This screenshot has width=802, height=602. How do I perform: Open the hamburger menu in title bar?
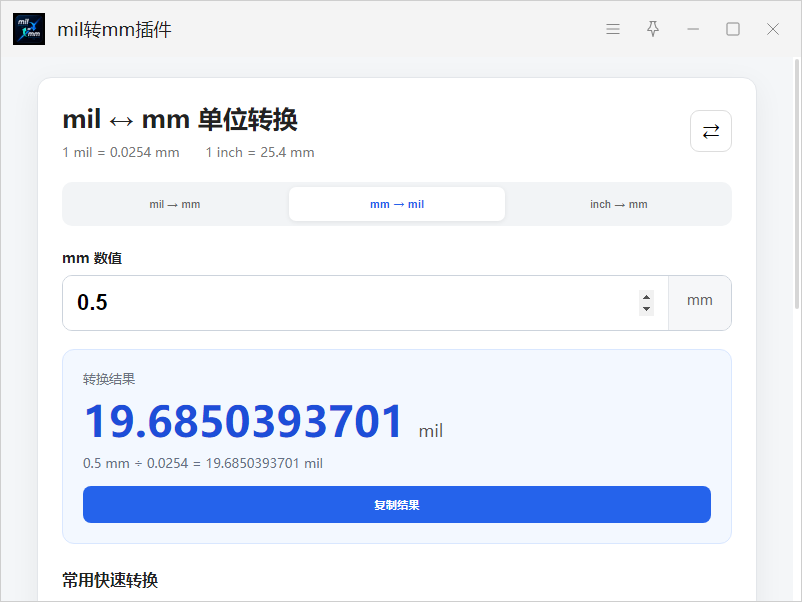click(613, 29)
